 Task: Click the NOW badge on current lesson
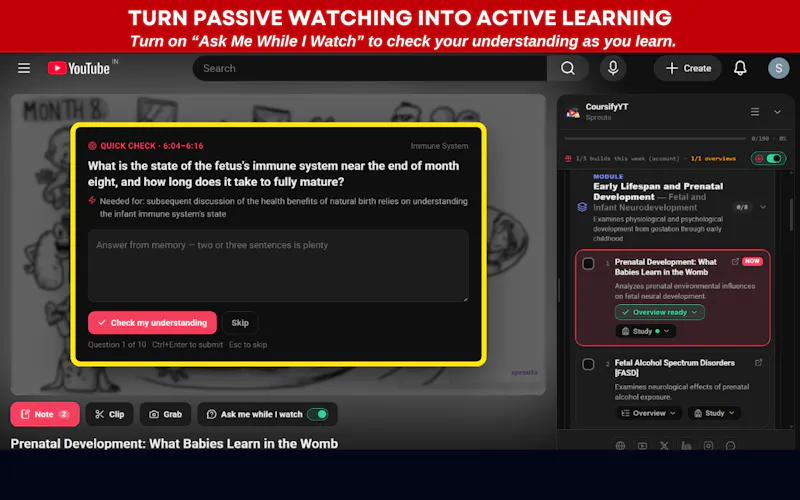pos(752,261)
